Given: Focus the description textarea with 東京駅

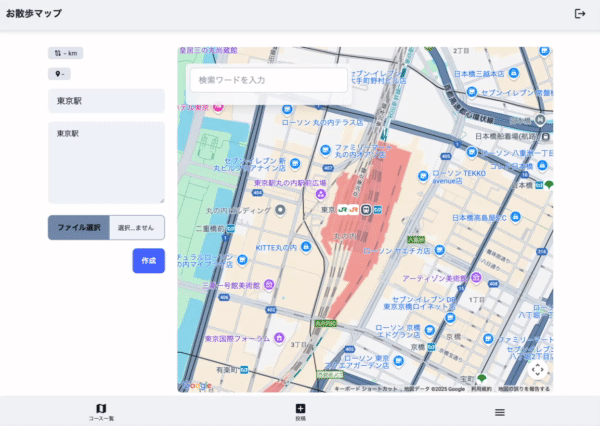Looking at the screenshot, I should [x=106, y=163].
